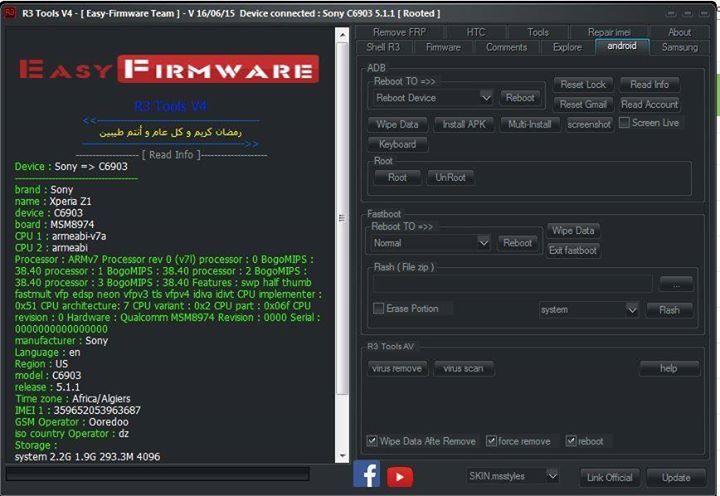This screenshot has height=496, width=720.
Task: Switch to the Tools tab
Action: point(538,32)
